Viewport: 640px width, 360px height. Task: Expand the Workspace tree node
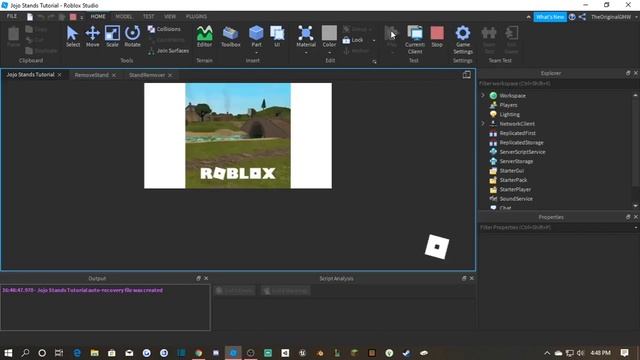pos(483,95)
